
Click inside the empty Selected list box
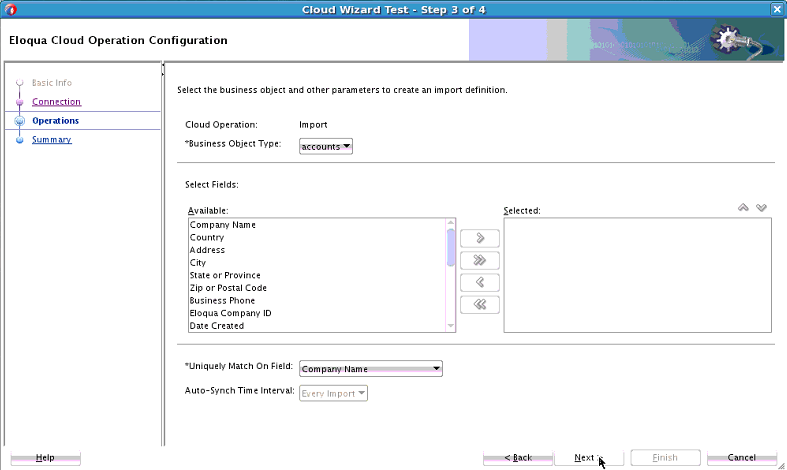(637, 275)
